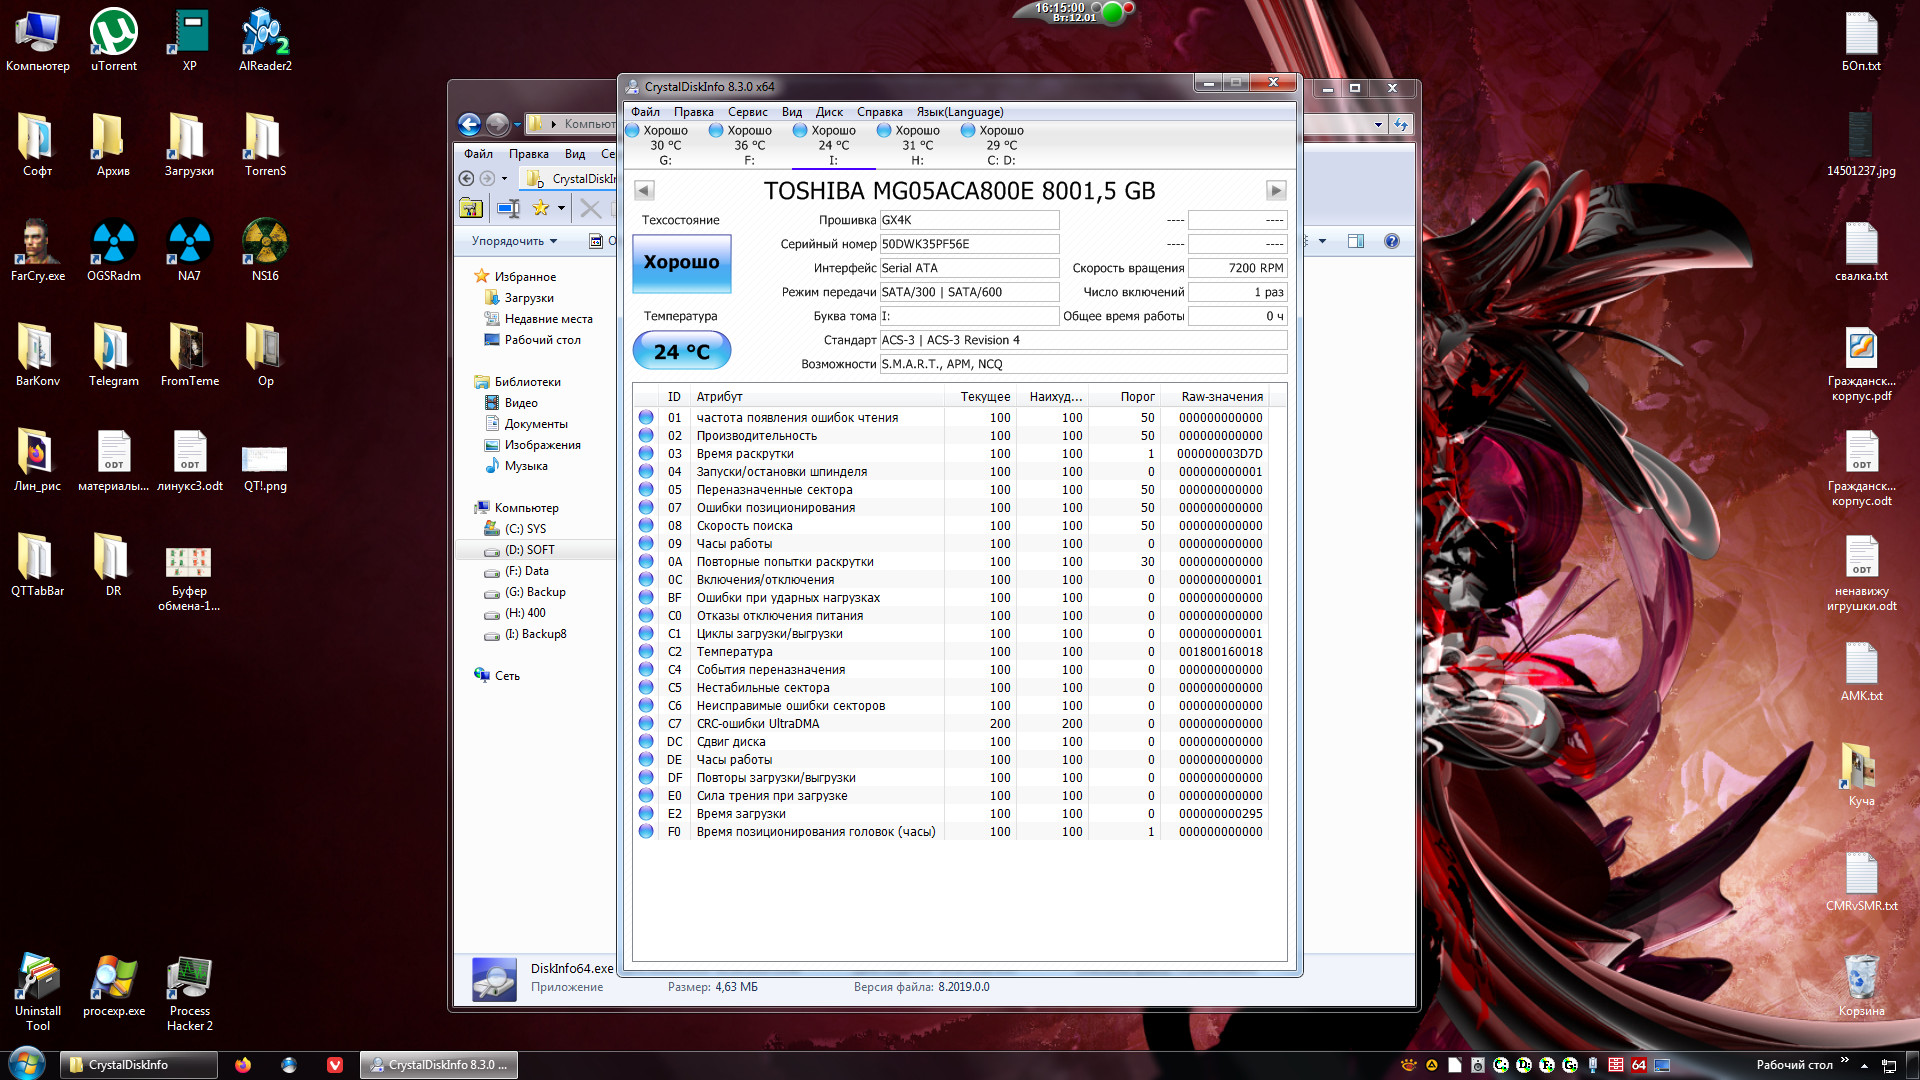Open the Язык(Language) menu
Viewport: 1920px width, 1080px height.
[x=960, y=112]
